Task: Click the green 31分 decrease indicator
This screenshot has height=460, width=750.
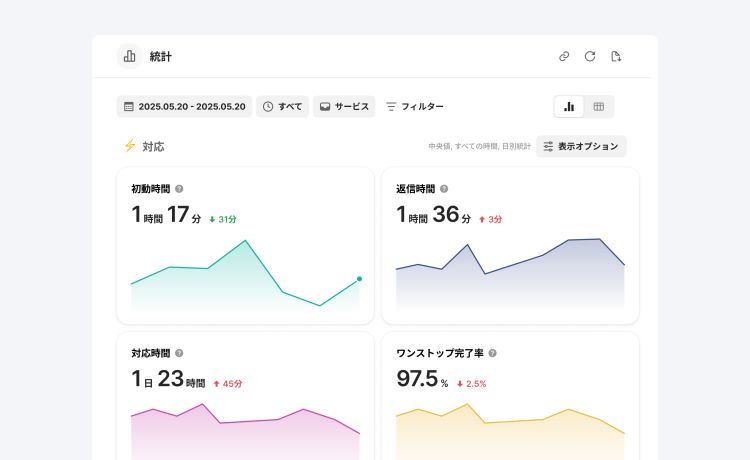Action: tap(223, 219)
